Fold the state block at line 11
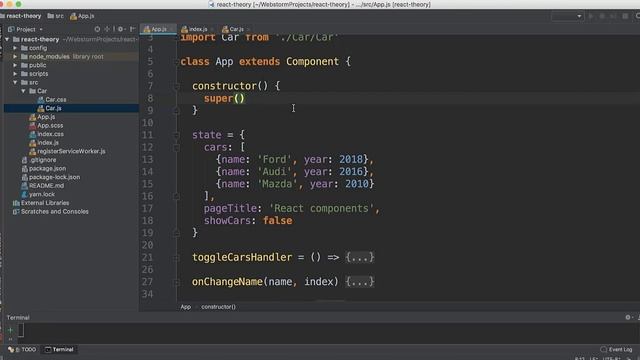 pos(177,135)
